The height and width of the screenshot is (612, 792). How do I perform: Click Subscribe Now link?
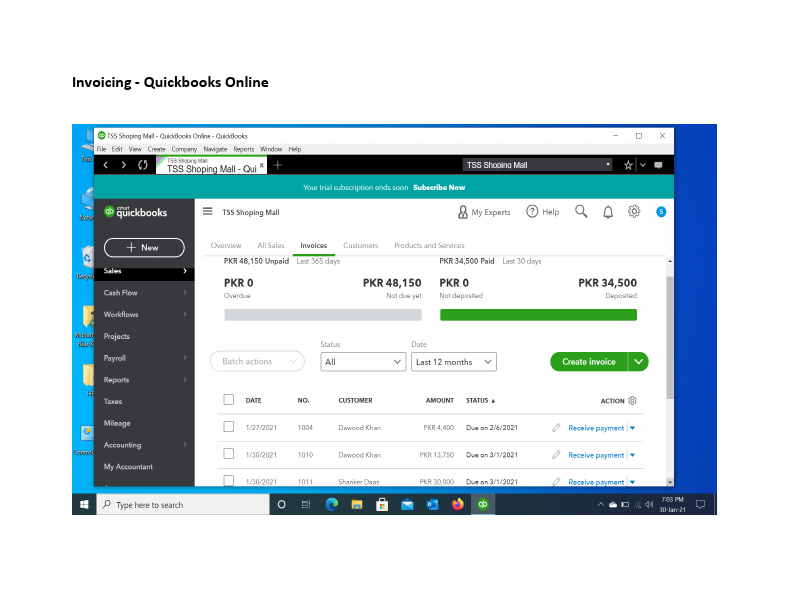pyautogui.click(x=439, y=187)
